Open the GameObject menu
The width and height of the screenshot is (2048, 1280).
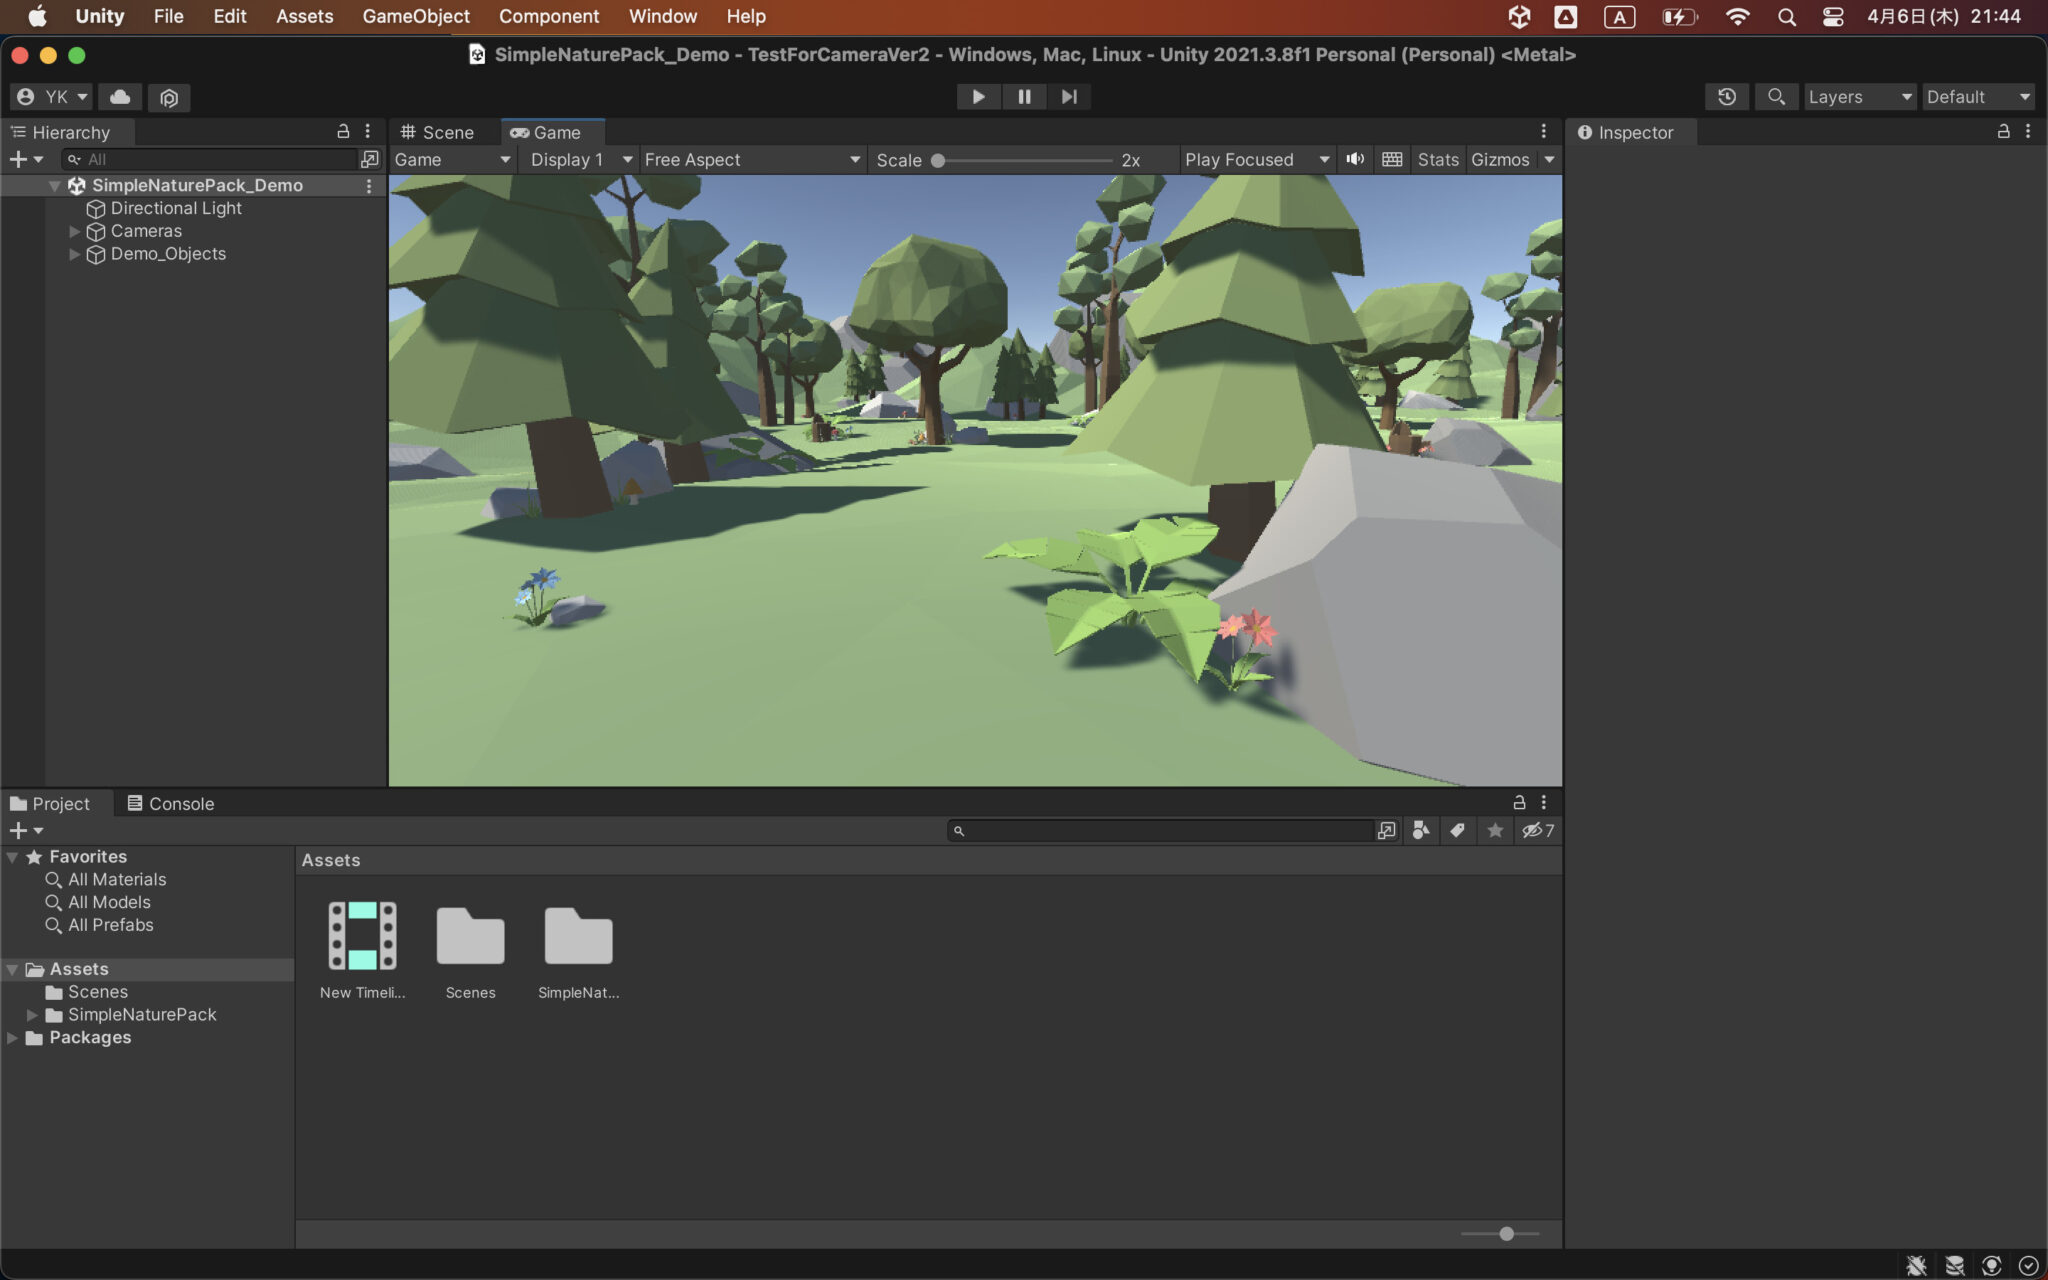point(416,16)
